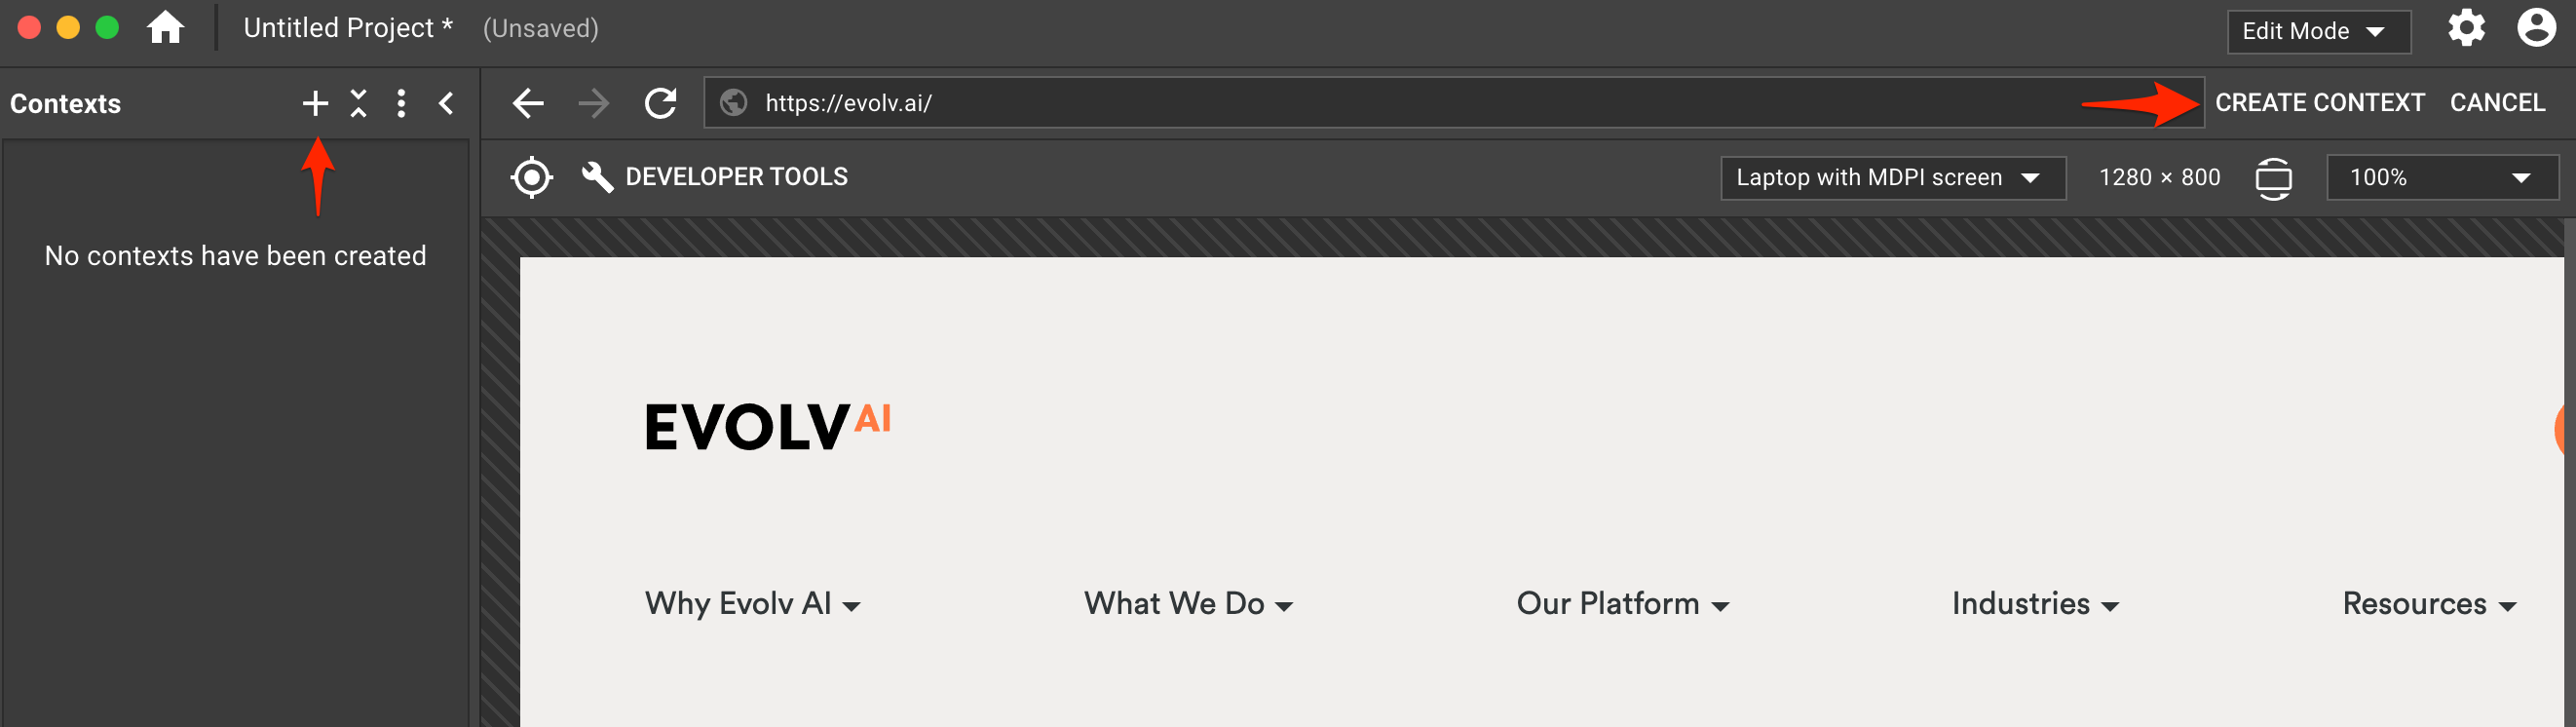Open the Contexts more options menu
2576x727 pixels.
pyautogui.click(x=401, y=103)
